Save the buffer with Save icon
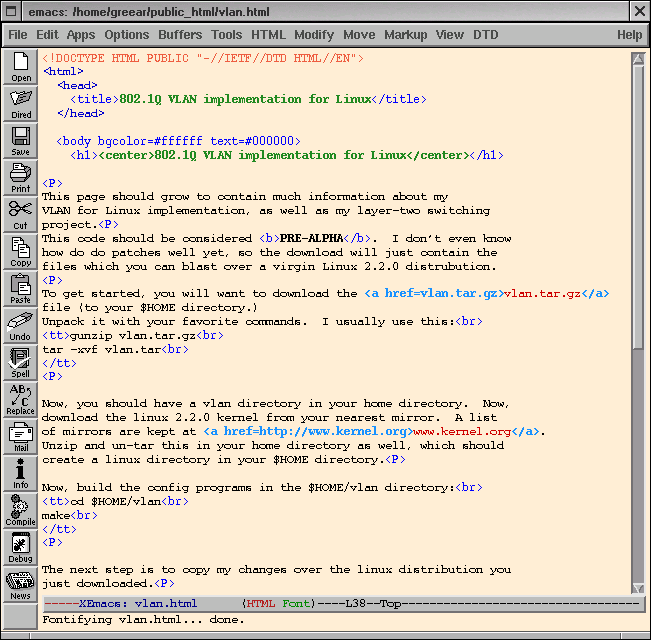 [21, 141]
